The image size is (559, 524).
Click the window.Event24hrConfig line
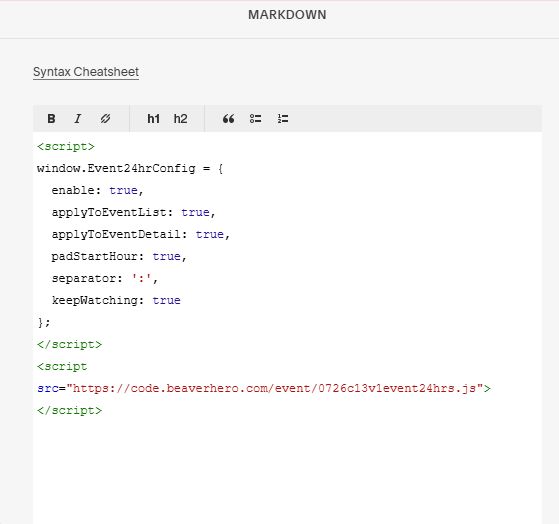click(130, 168)
